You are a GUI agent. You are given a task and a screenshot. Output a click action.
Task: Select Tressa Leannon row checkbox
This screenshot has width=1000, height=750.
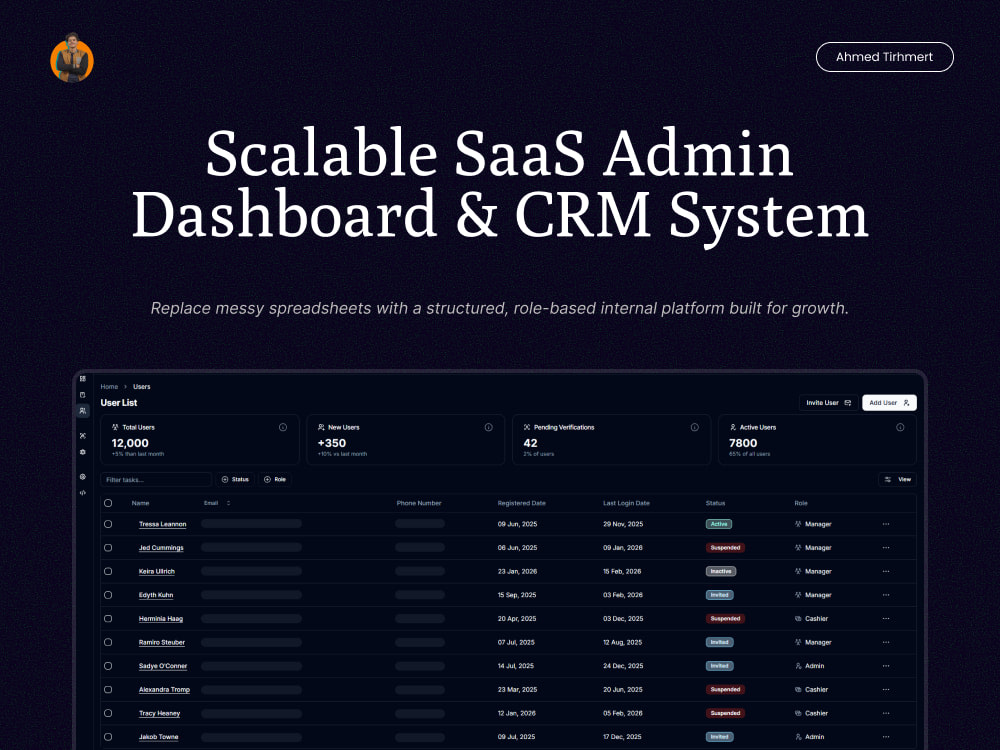coord(108,524)
